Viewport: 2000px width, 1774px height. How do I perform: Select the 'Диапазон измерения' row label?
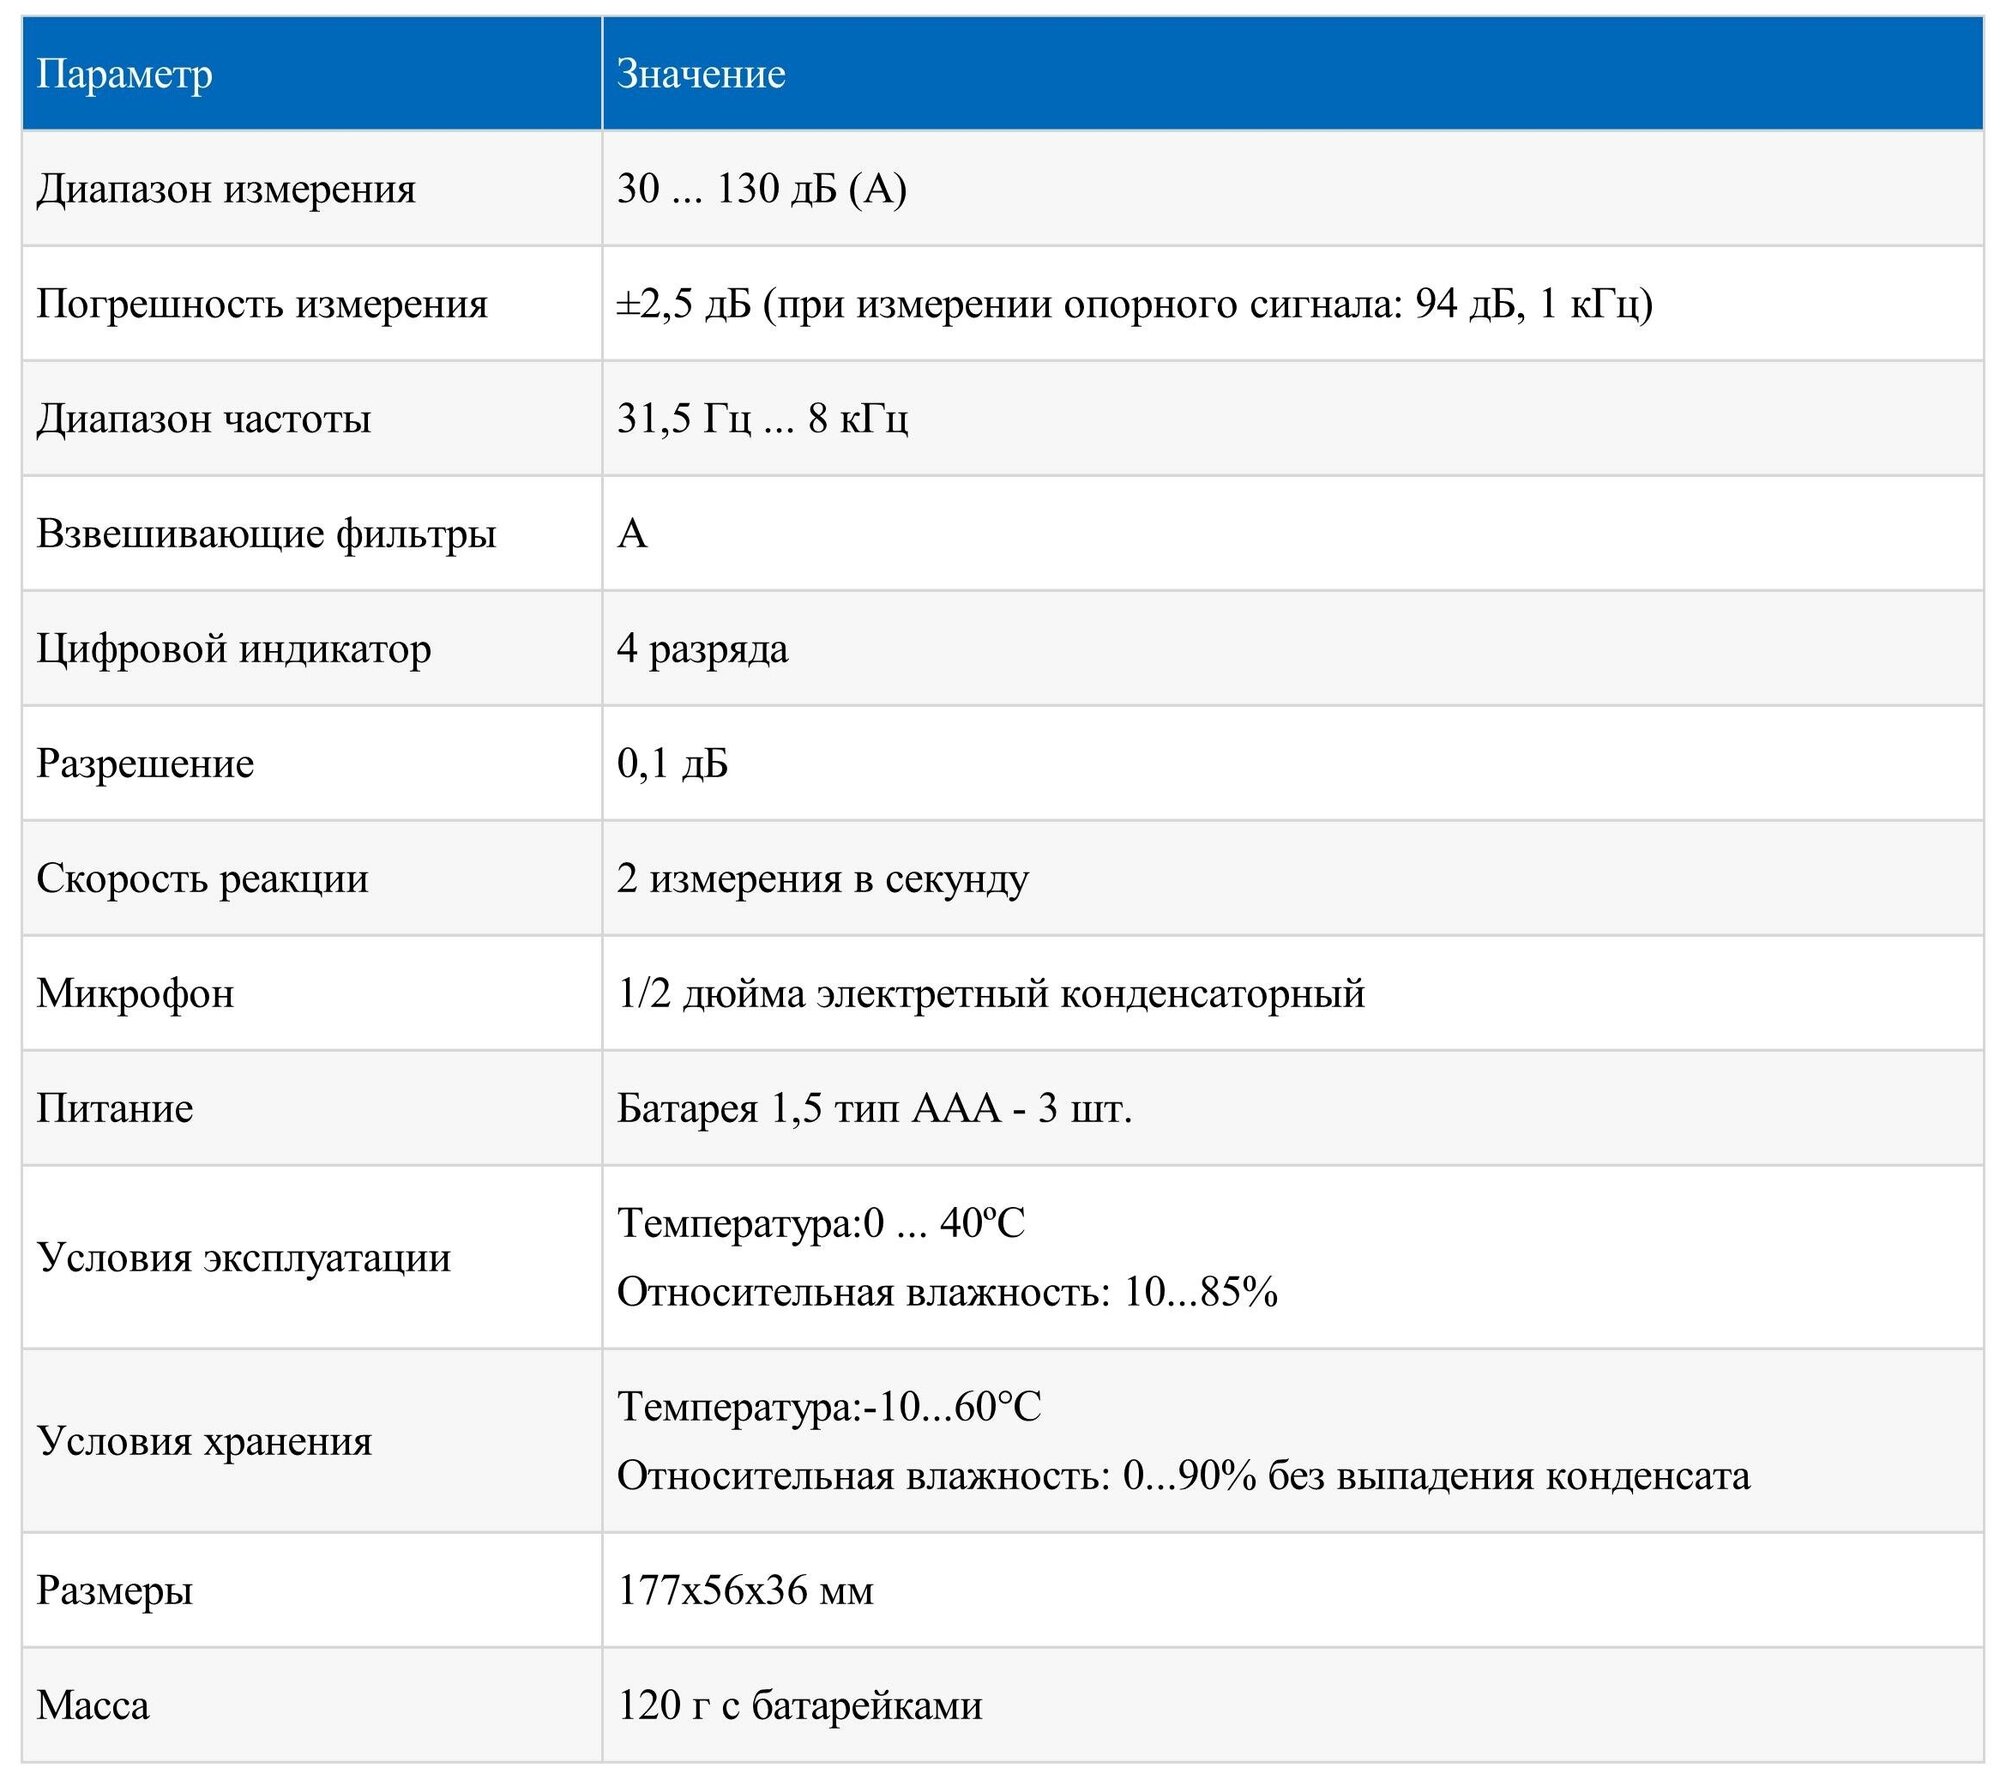point(226,189)
